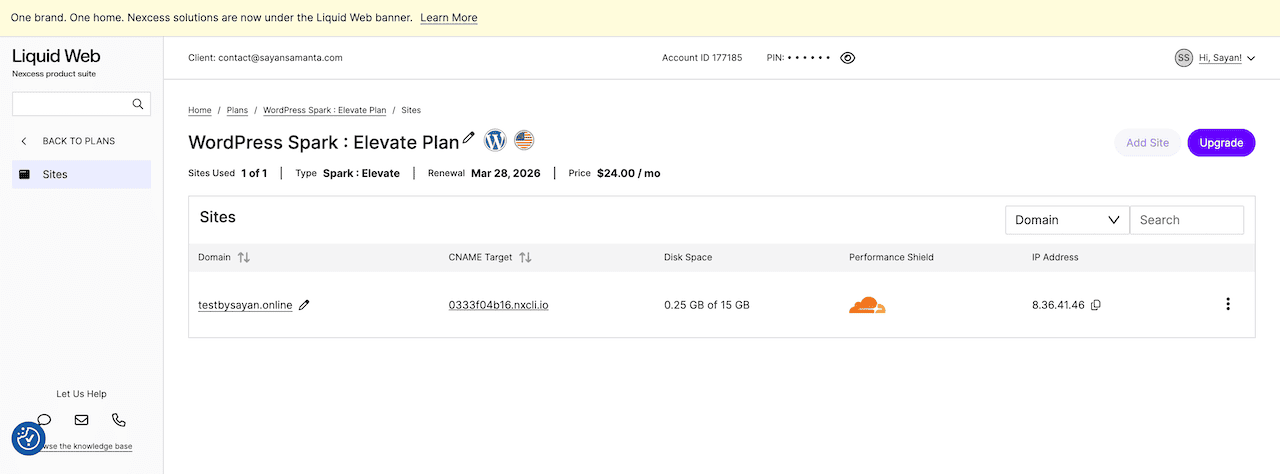Click the WordPress logo icon

(x=496, y=140)
